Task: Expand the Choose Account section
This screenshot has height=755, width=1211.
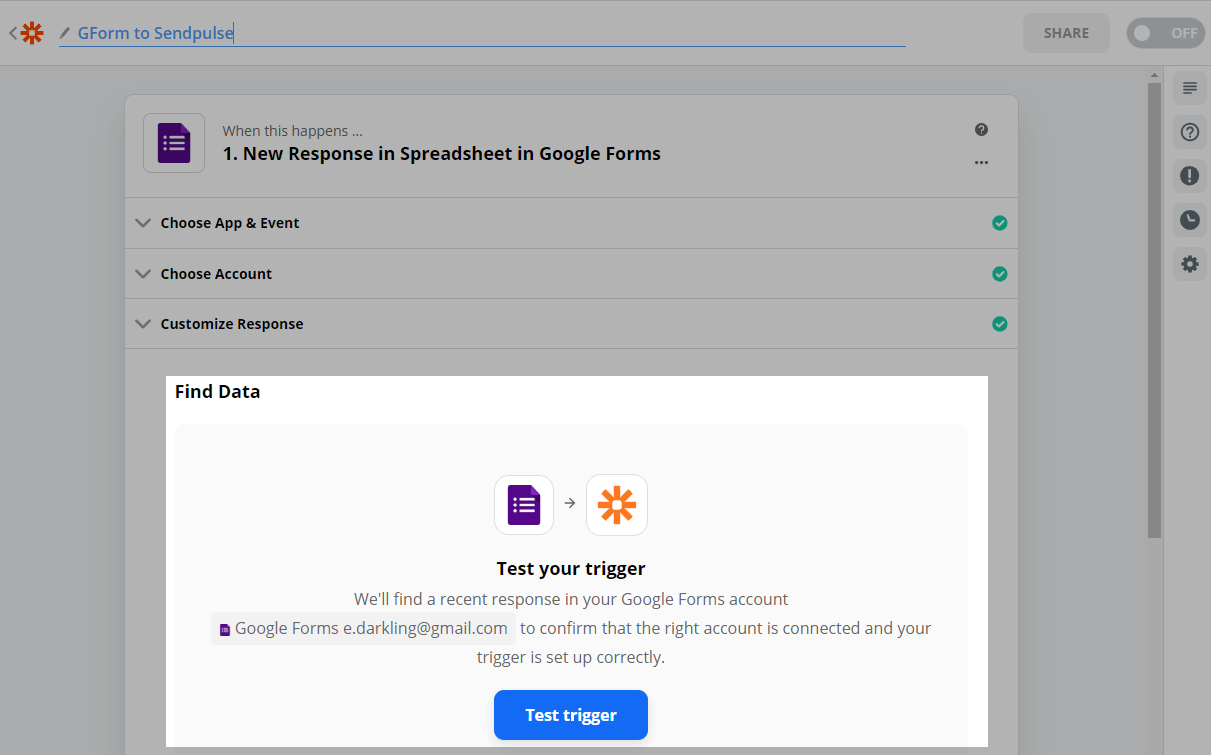Action: pos(216,274)
